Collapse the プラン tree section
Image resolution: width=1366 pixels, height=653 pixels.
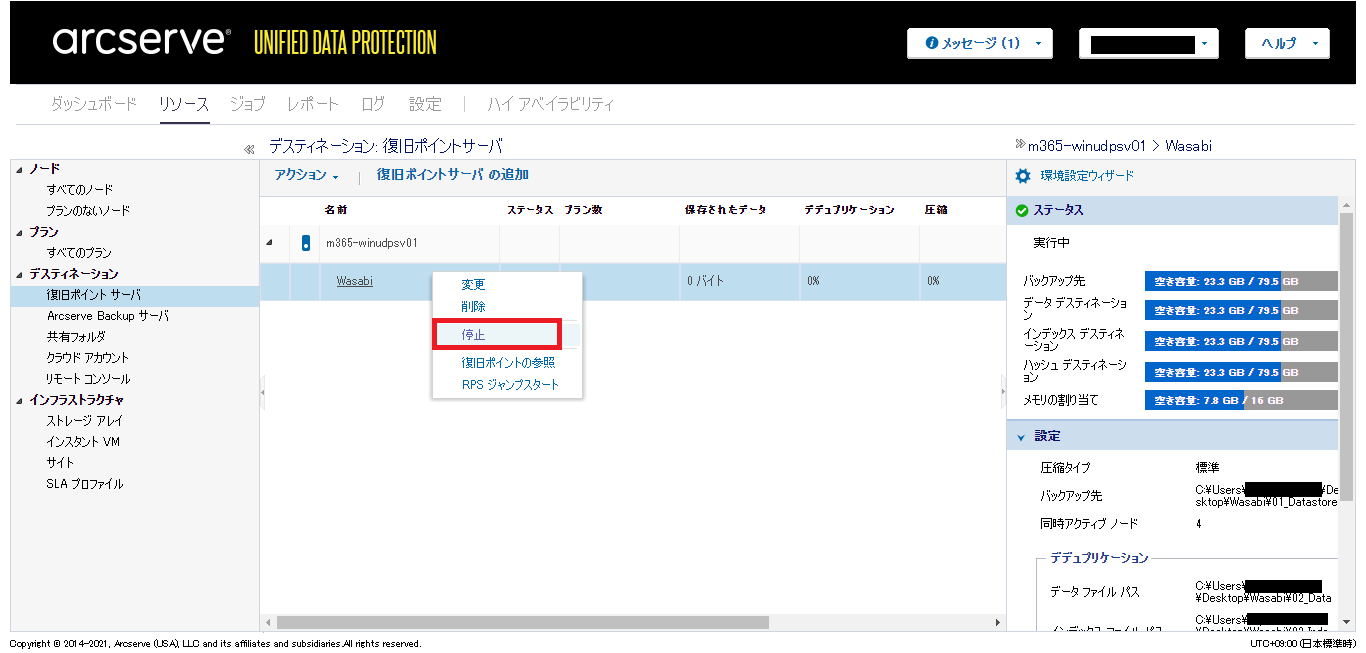20,232
